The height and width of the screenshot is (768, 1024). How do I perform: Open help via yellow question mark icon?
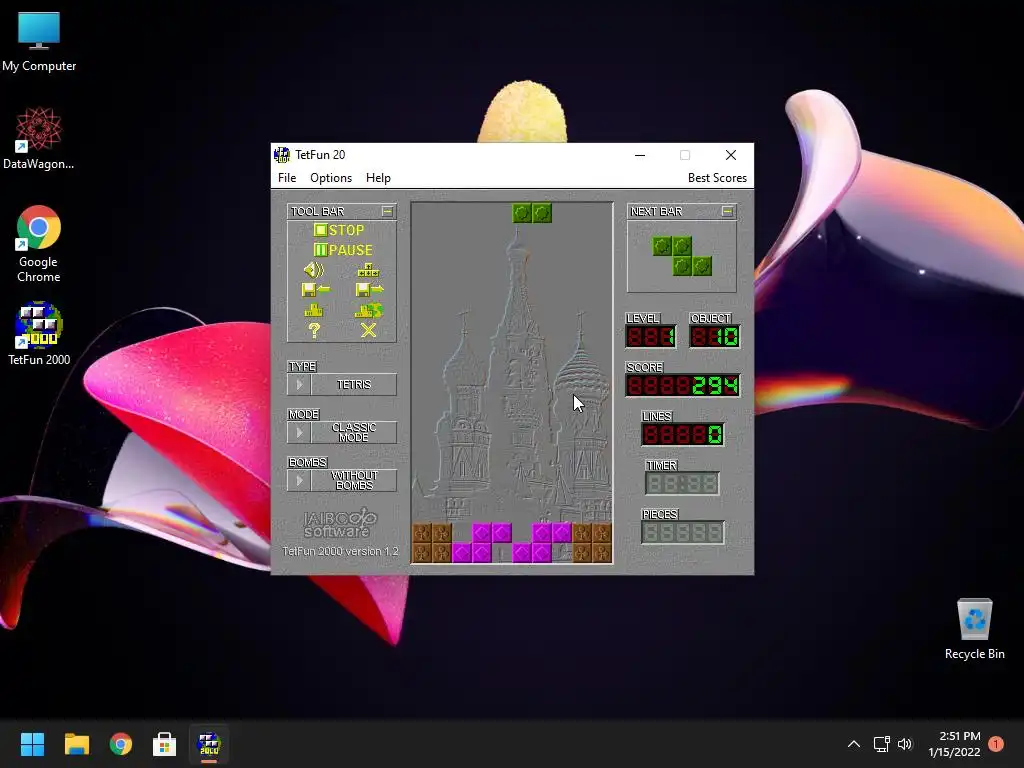(x=314, y=330)
